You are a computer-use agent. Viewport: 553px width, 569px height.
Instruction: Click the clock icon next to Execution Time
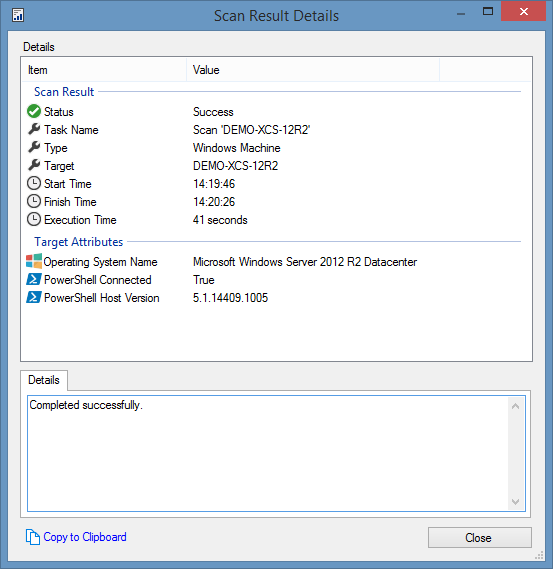34,219
